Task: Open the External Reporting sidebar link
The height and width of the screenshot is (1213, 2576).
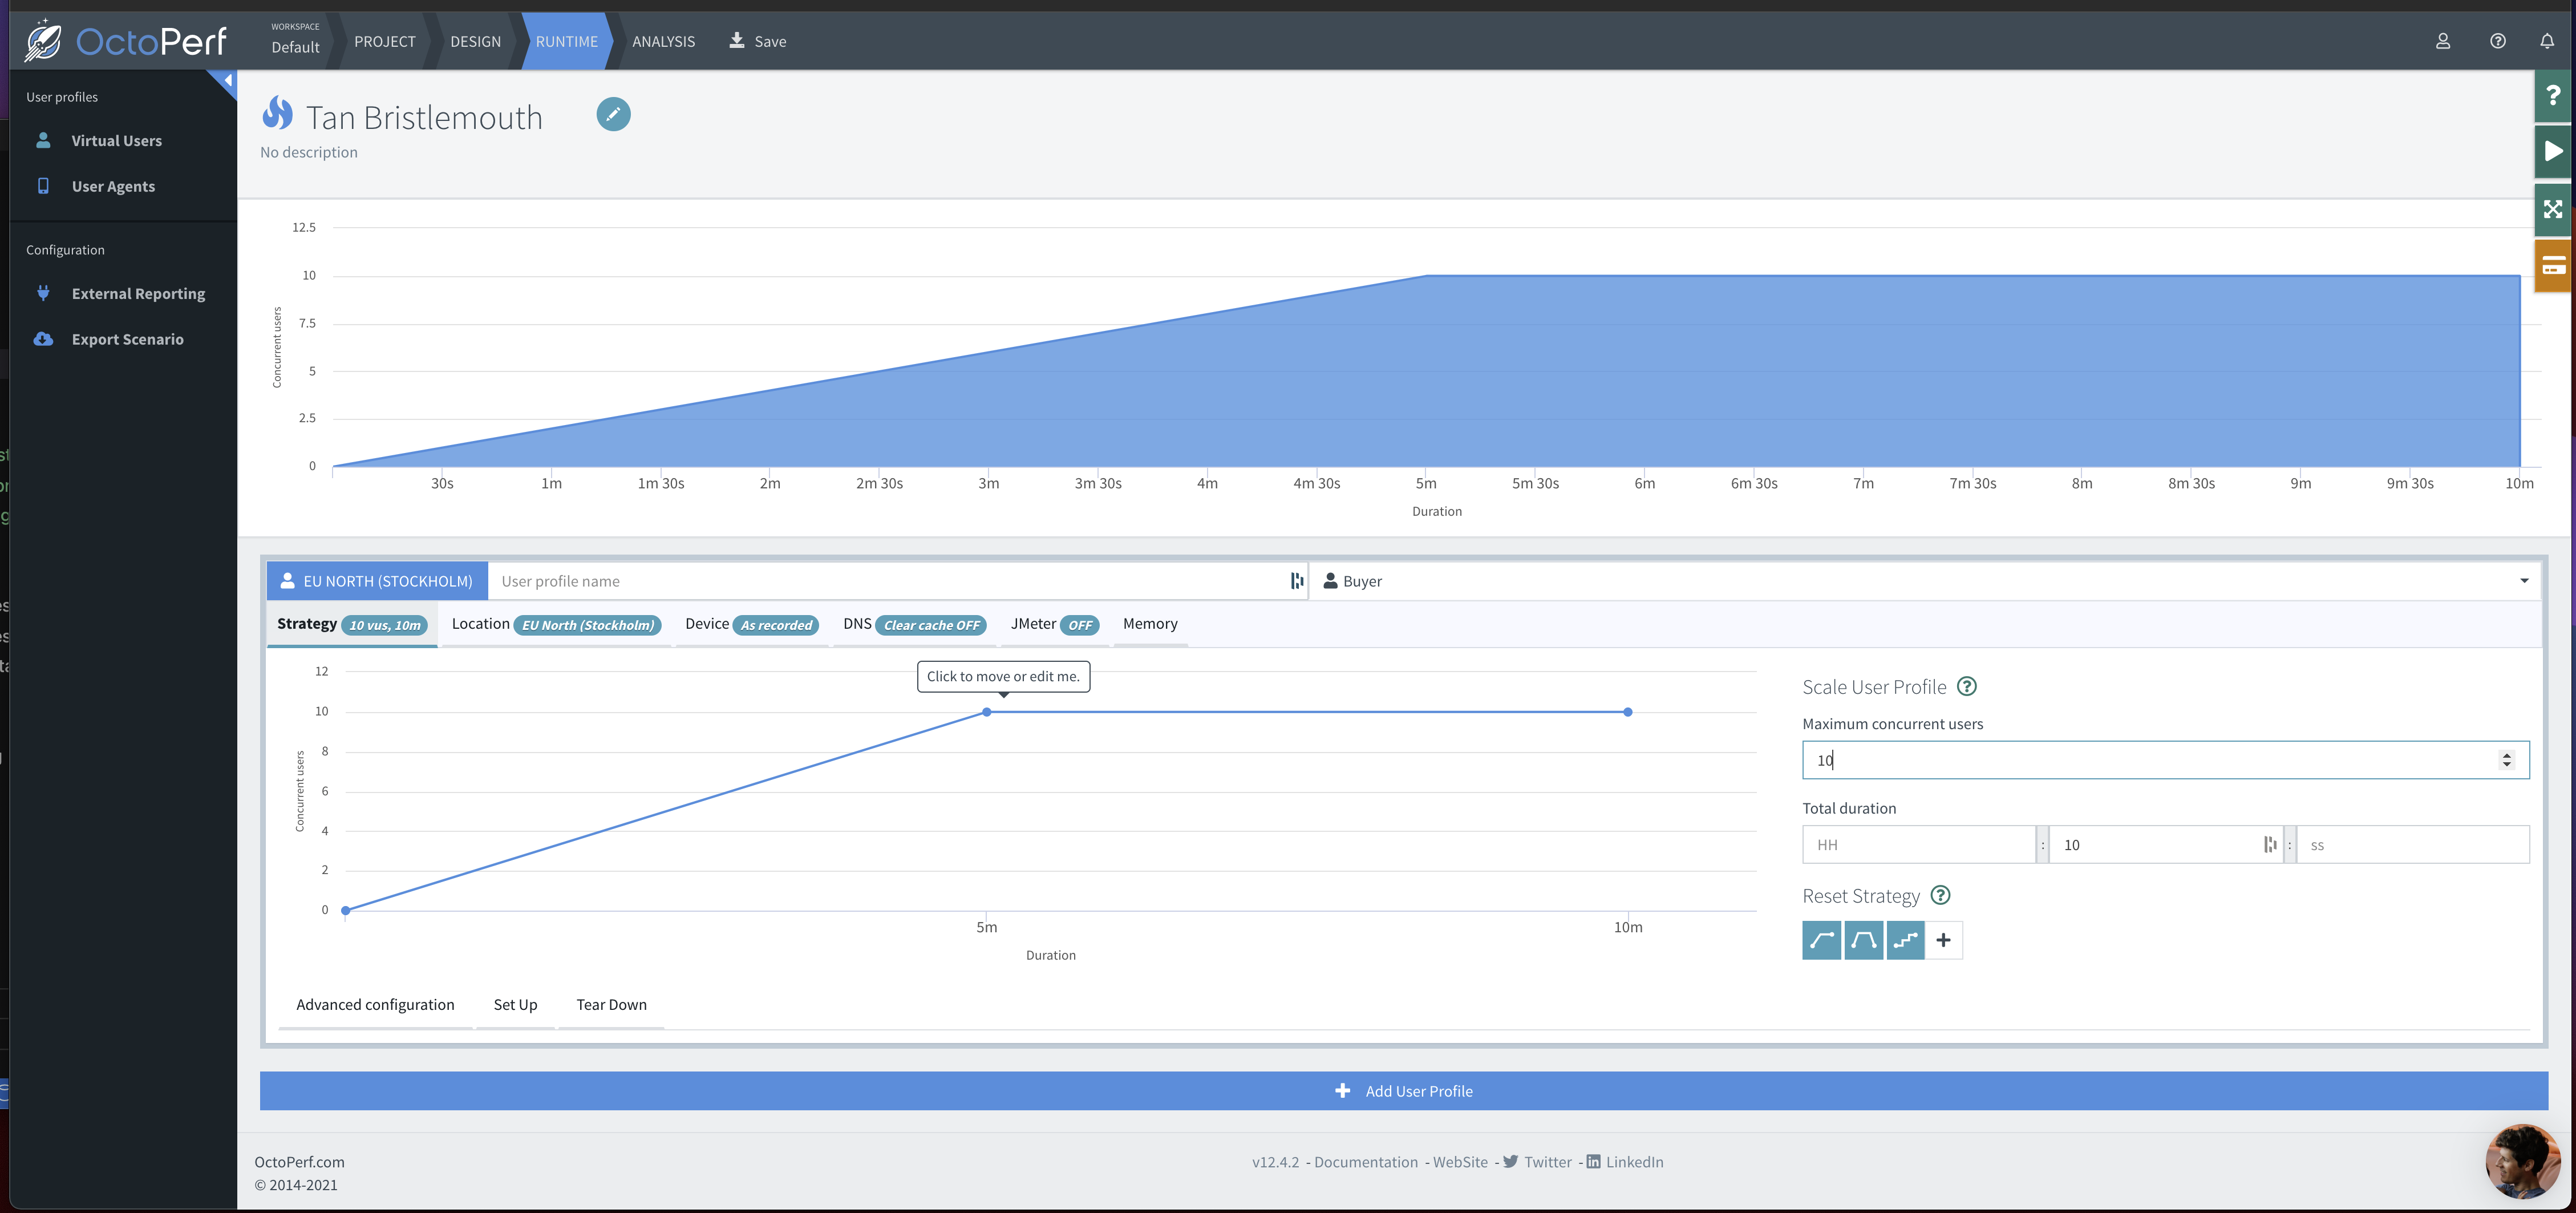Action: click(x=138, y=294)
